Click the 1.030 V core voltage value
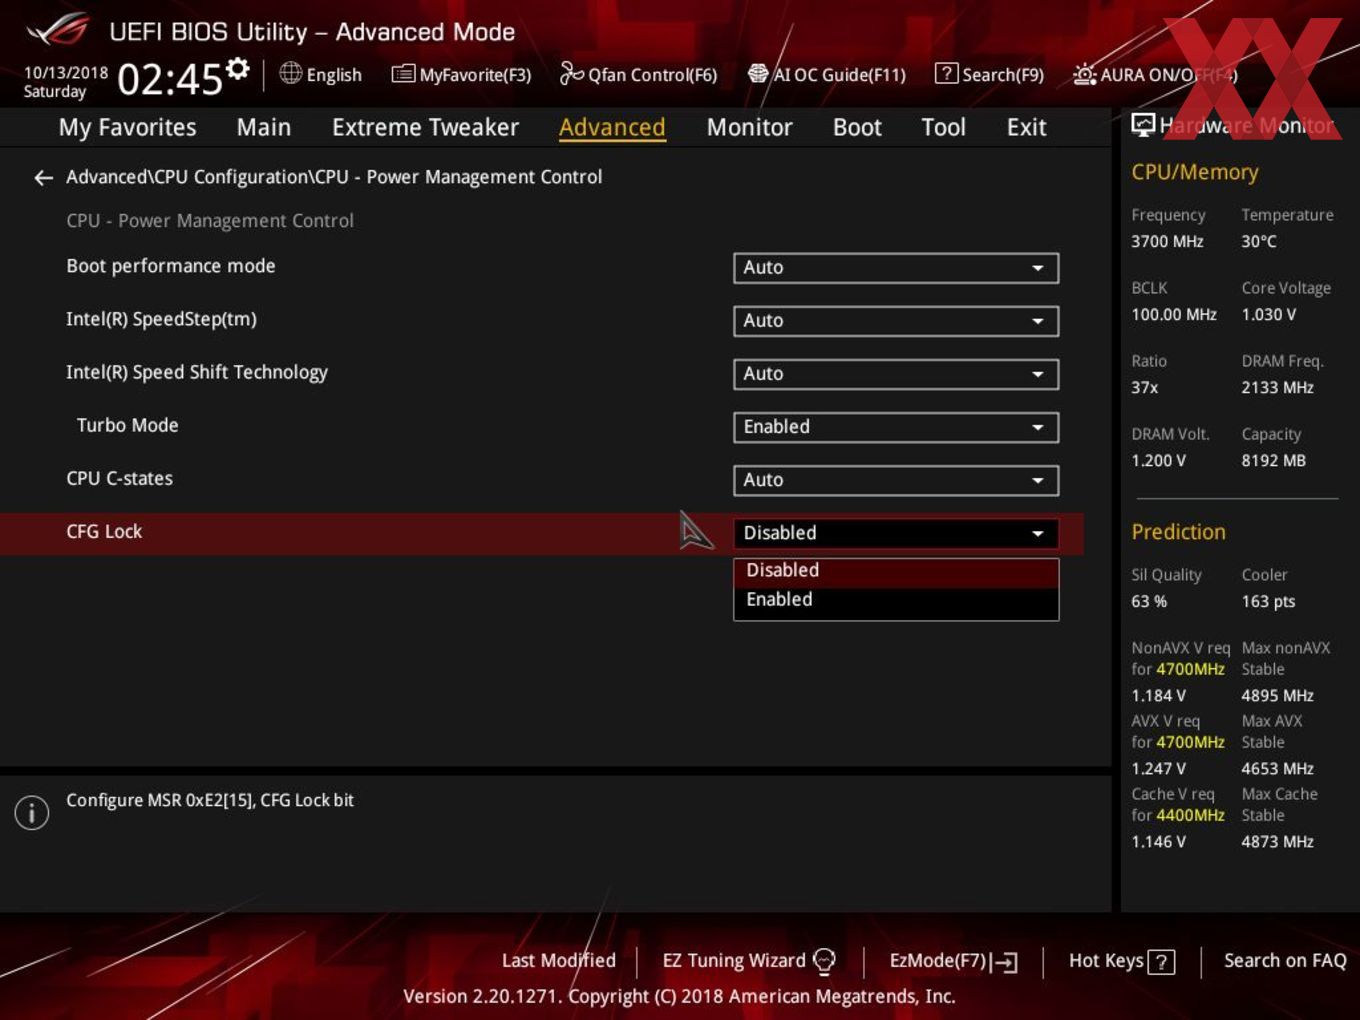The height and width of the screenshot is (1020, 1360). pyautogui.click(x=1268, y=315)
